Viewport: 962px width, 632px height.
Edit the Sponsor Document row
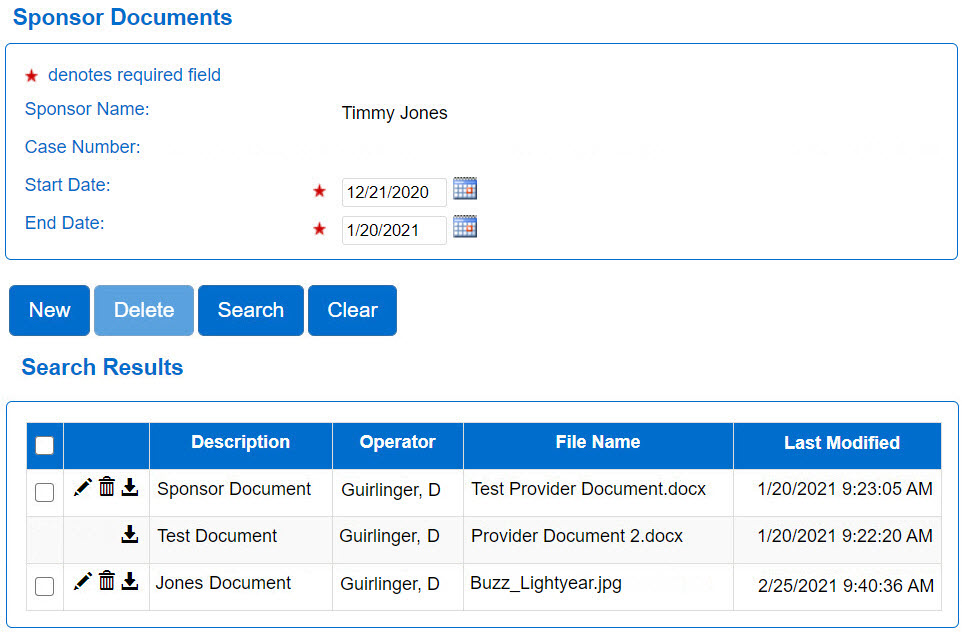82,487
